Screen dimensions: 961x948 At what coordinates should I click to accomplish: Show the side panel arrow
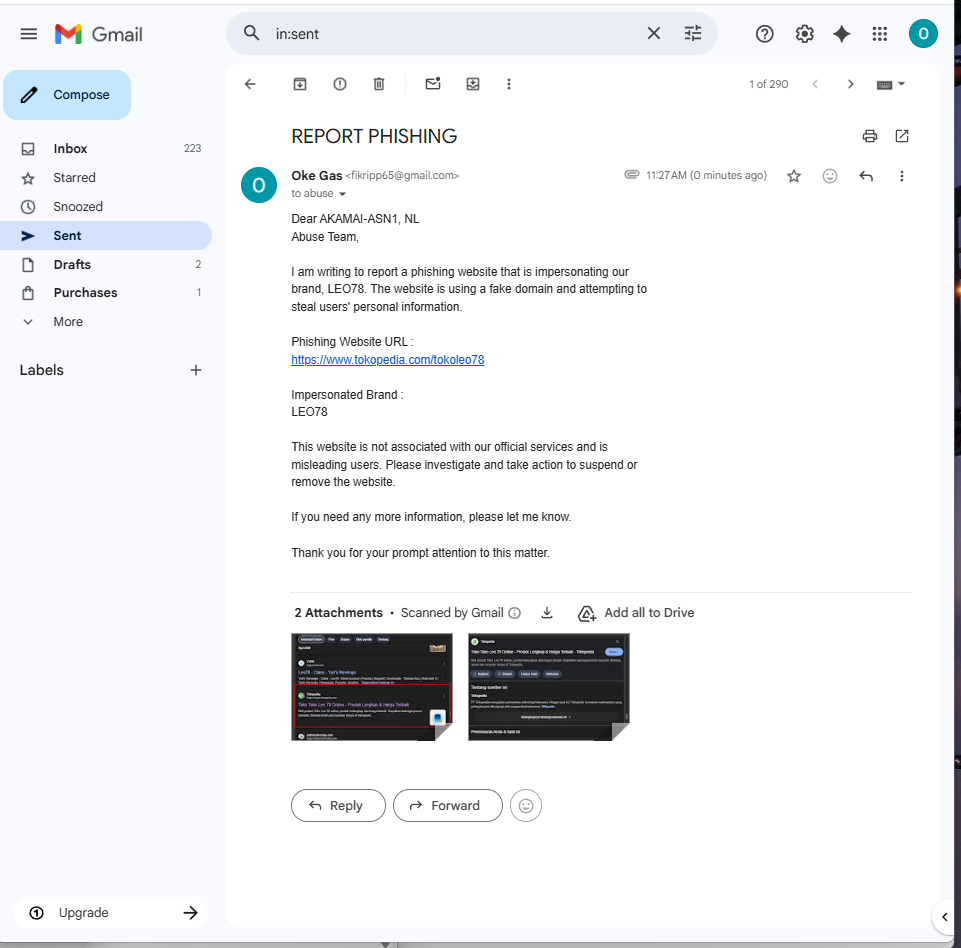click(944, 917)
